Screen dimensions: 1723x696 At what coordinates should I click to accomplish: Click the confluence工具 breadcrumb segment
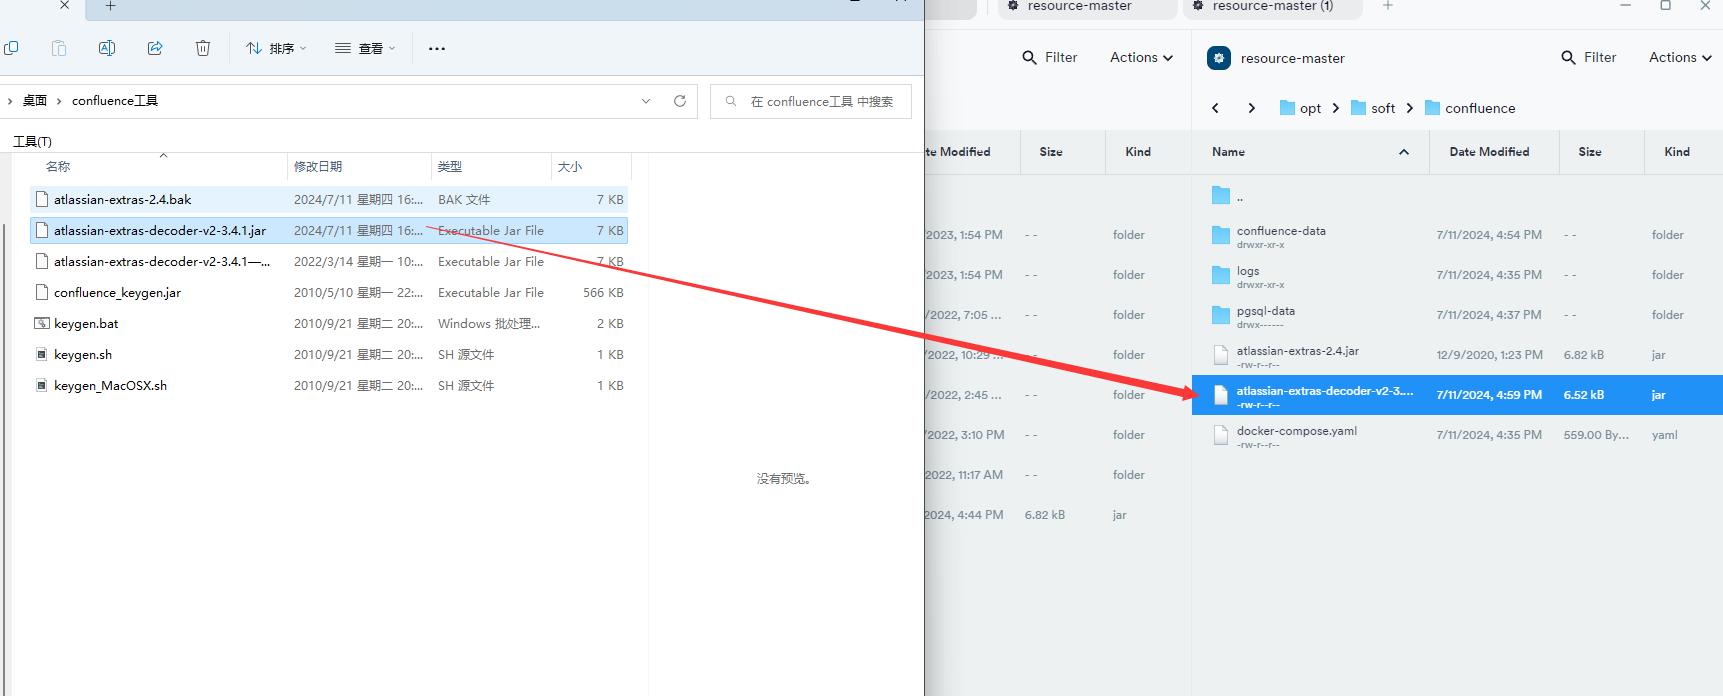[115, 101]
